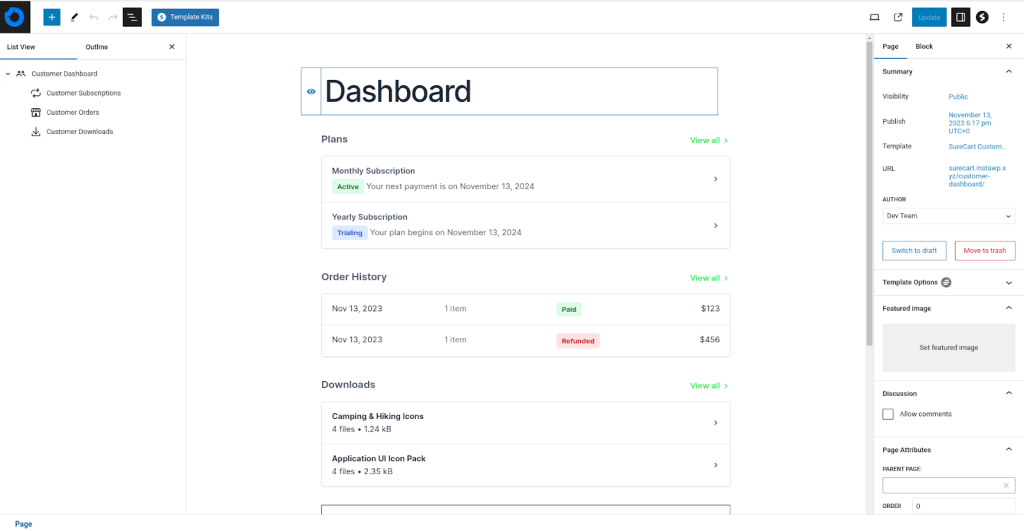Expand the Template Options section
1024x531 pixels.
pos(1008,283)
